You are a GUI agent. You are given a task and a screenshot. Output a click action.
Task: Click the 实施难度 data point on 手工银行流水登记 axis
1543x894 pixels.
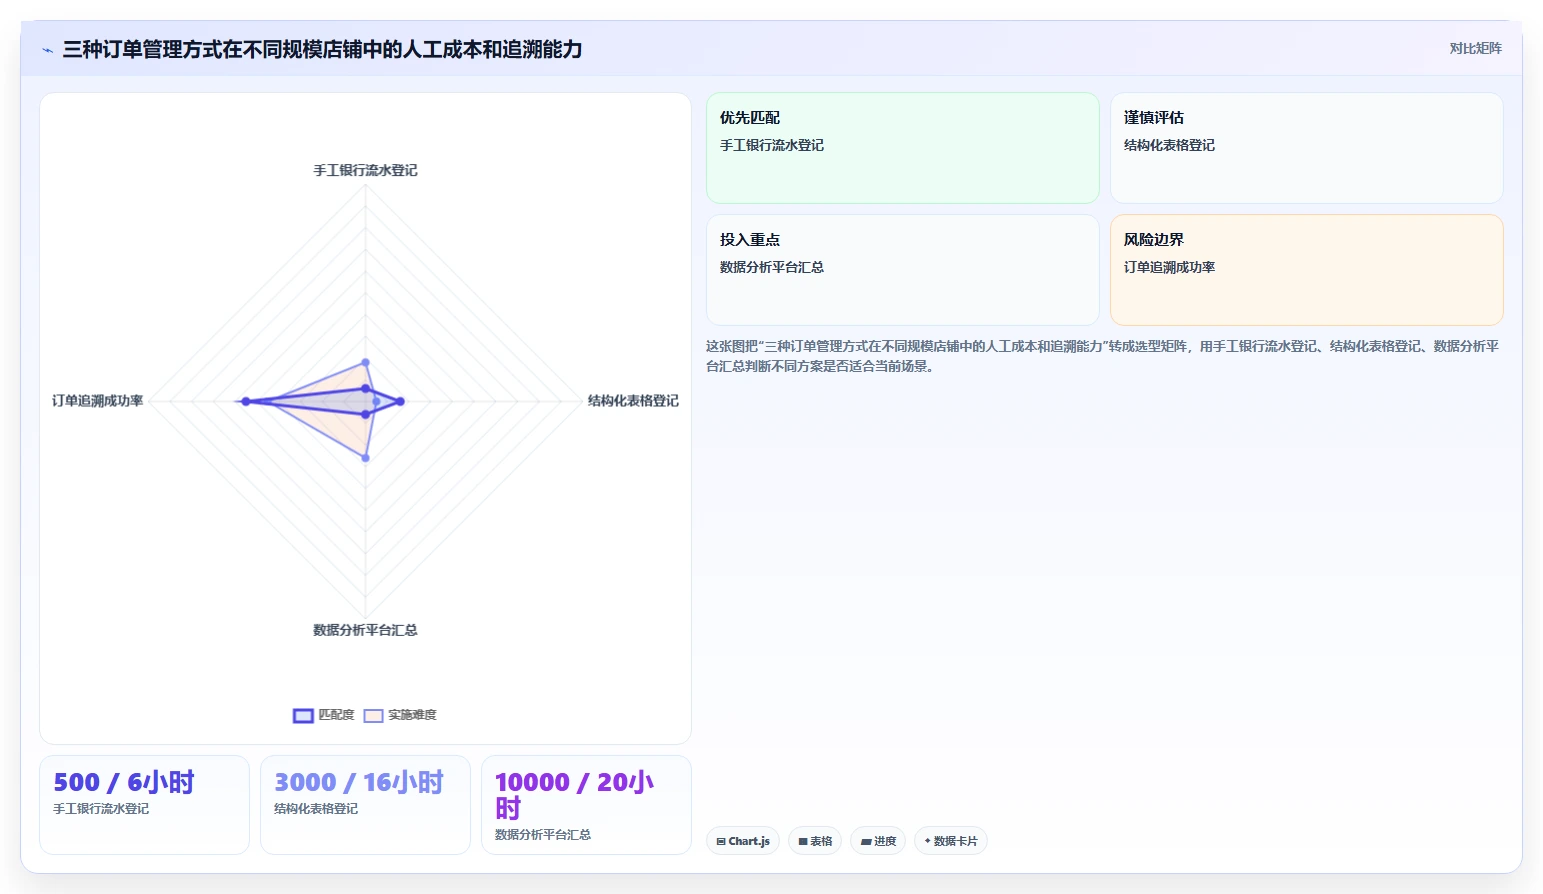pyautogui.click(x=365, y=362)
